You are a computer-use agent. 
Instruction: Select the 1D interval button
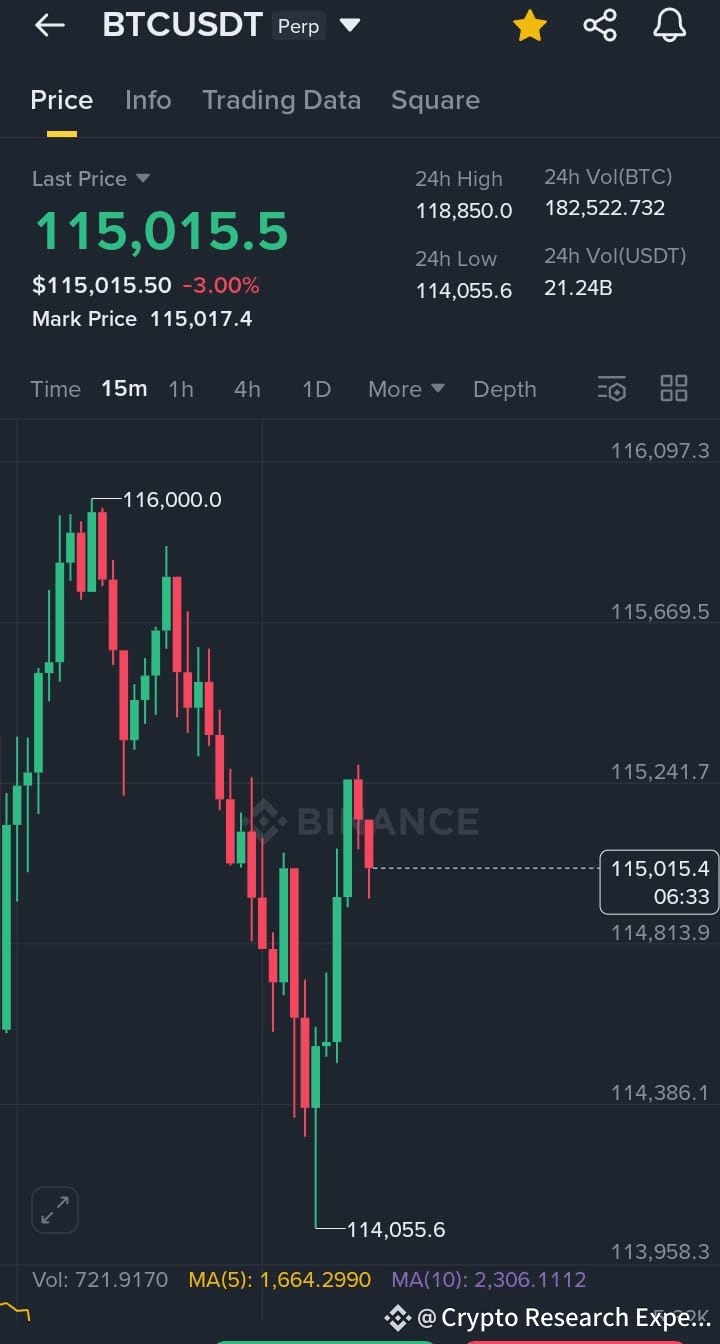coord(316,389)
